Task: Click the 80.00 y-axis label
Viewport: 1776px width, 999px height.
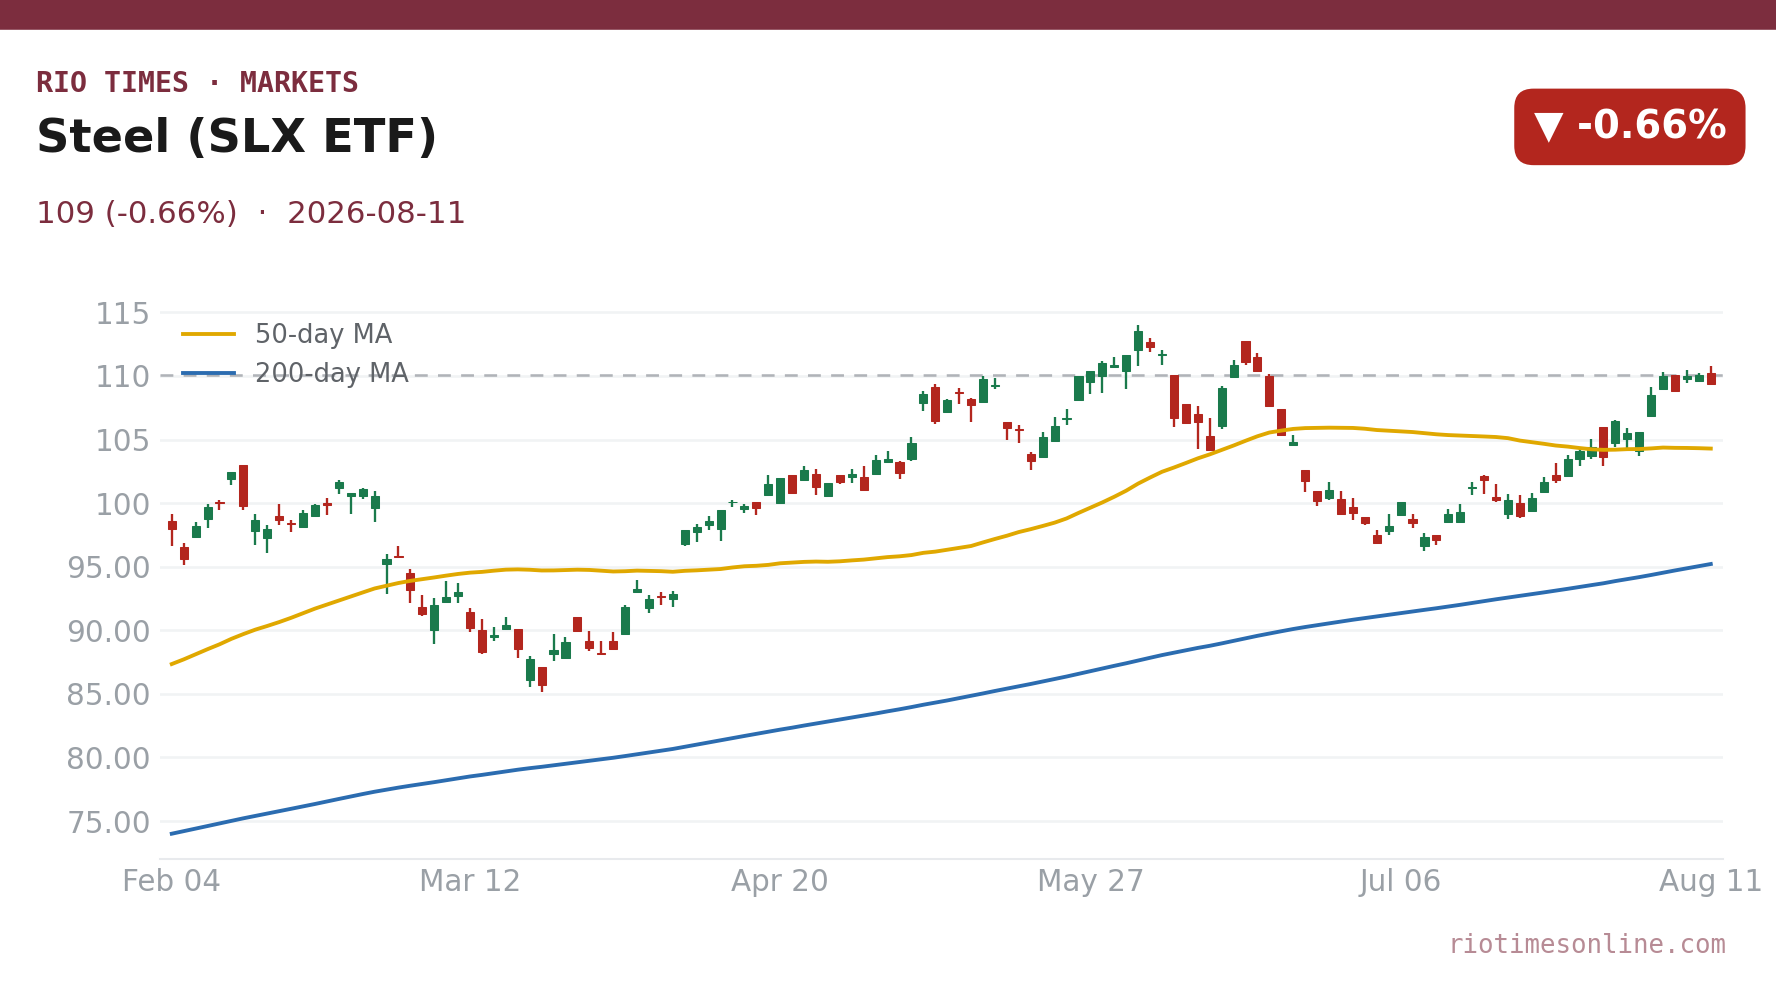Action: tap(108, 759)
